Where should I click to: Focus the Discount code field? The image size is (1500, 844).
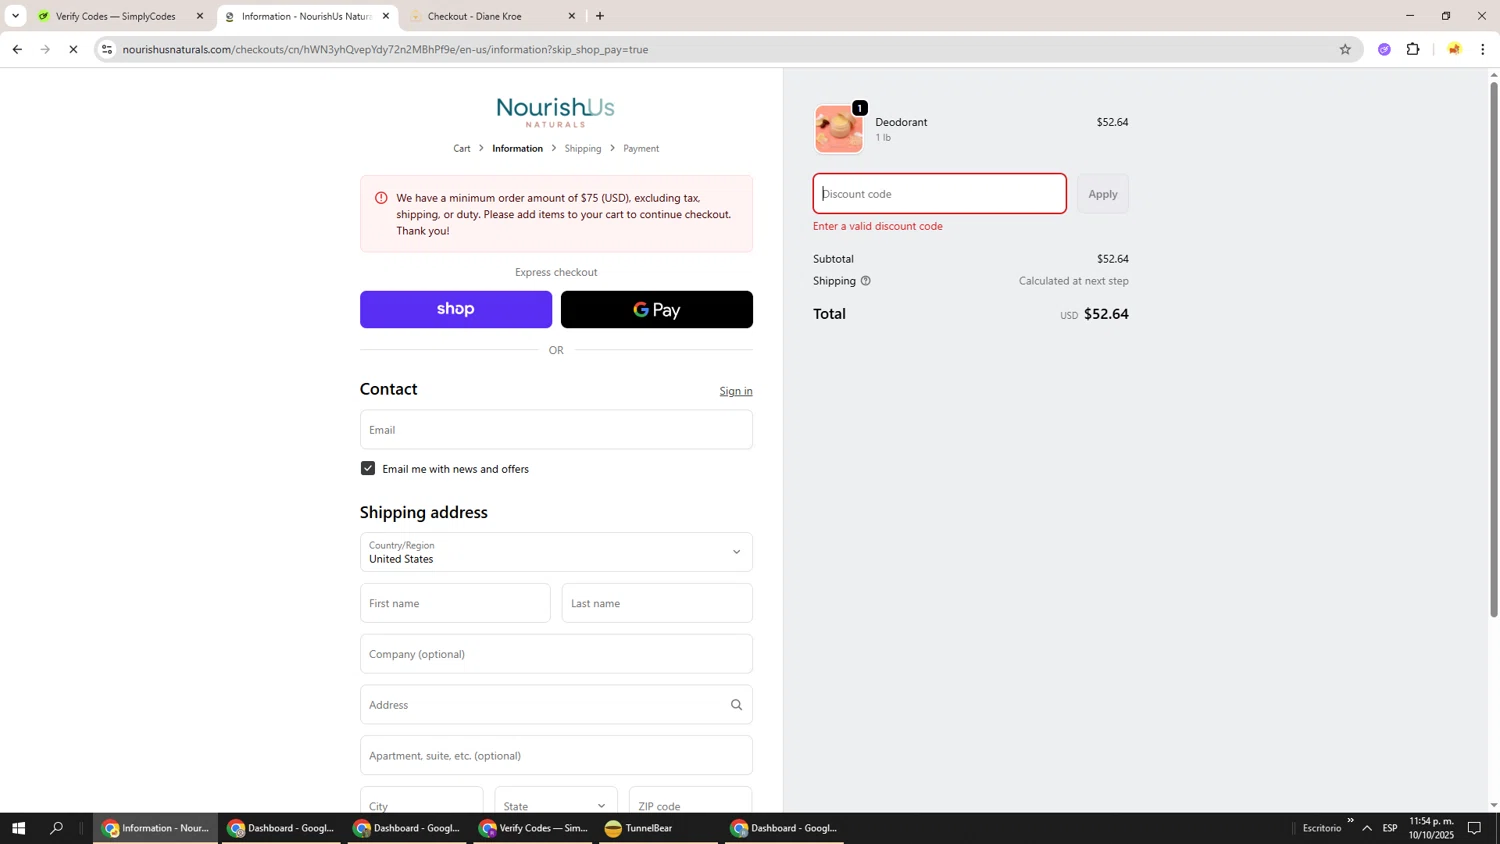(940, 194)
